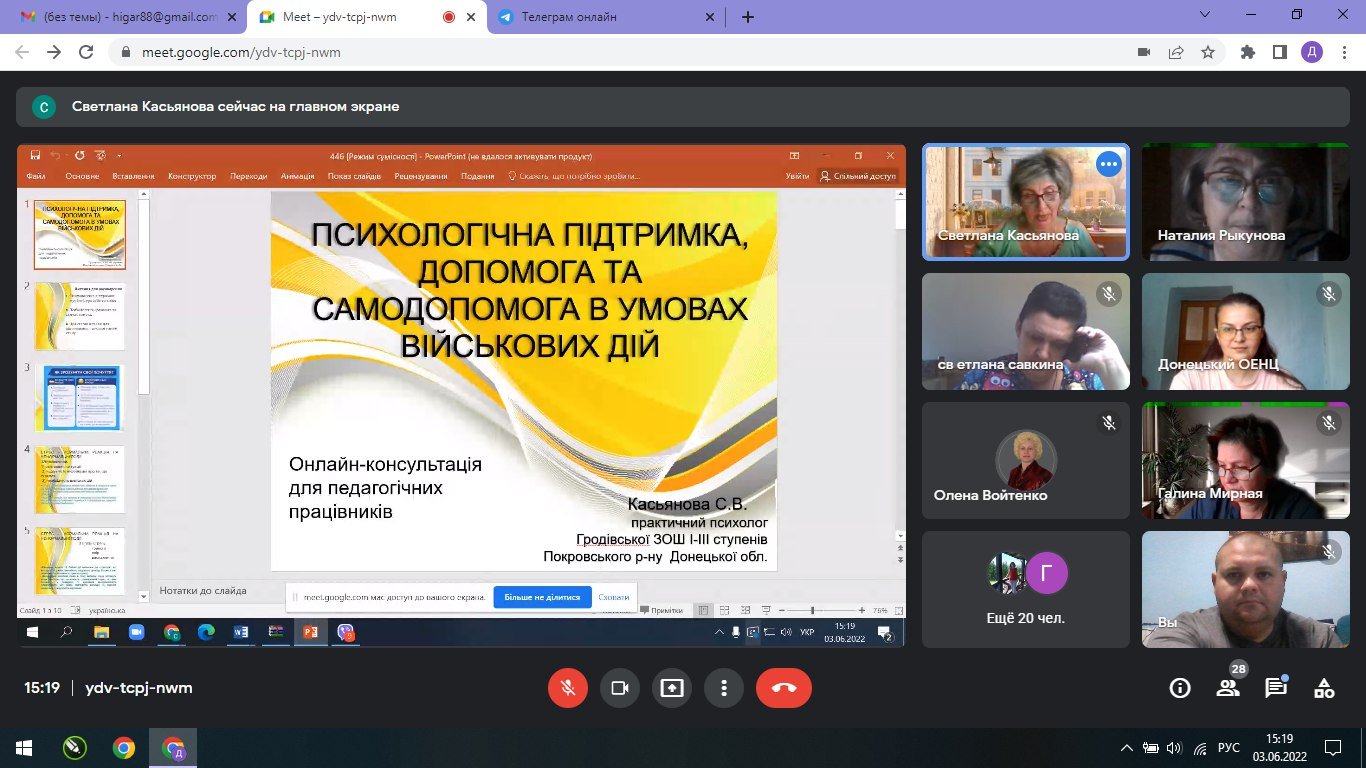Image resolution: width=1366 pixels, height=768 pixels.
Task: Select the Галина Мирная video tile
Action: tap(1246, 460)
